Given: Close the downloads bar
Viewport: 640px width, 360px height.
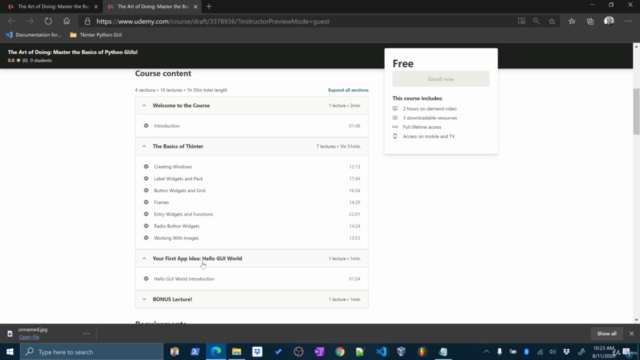Looking at the screenshot, I should tap(631, 333).
